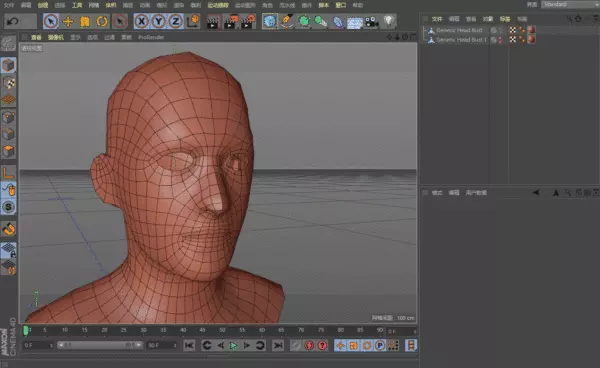Open the 标签 menu in Object Manager
This screenshot has width=600, height=368.
pyautogui.click(x=505, y=19)
